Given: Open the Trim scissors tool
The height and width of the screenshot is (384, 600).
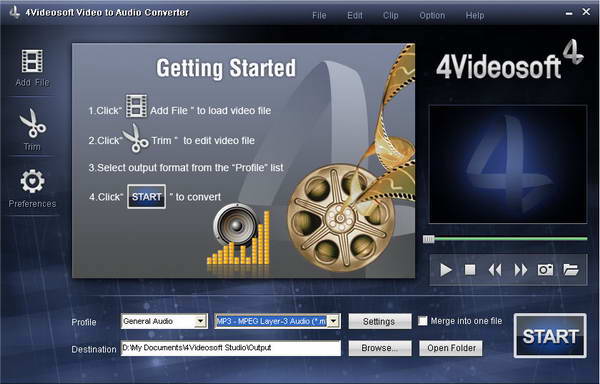Looking at the screenshot, I should pyautogui.click(x=33, y=123).
